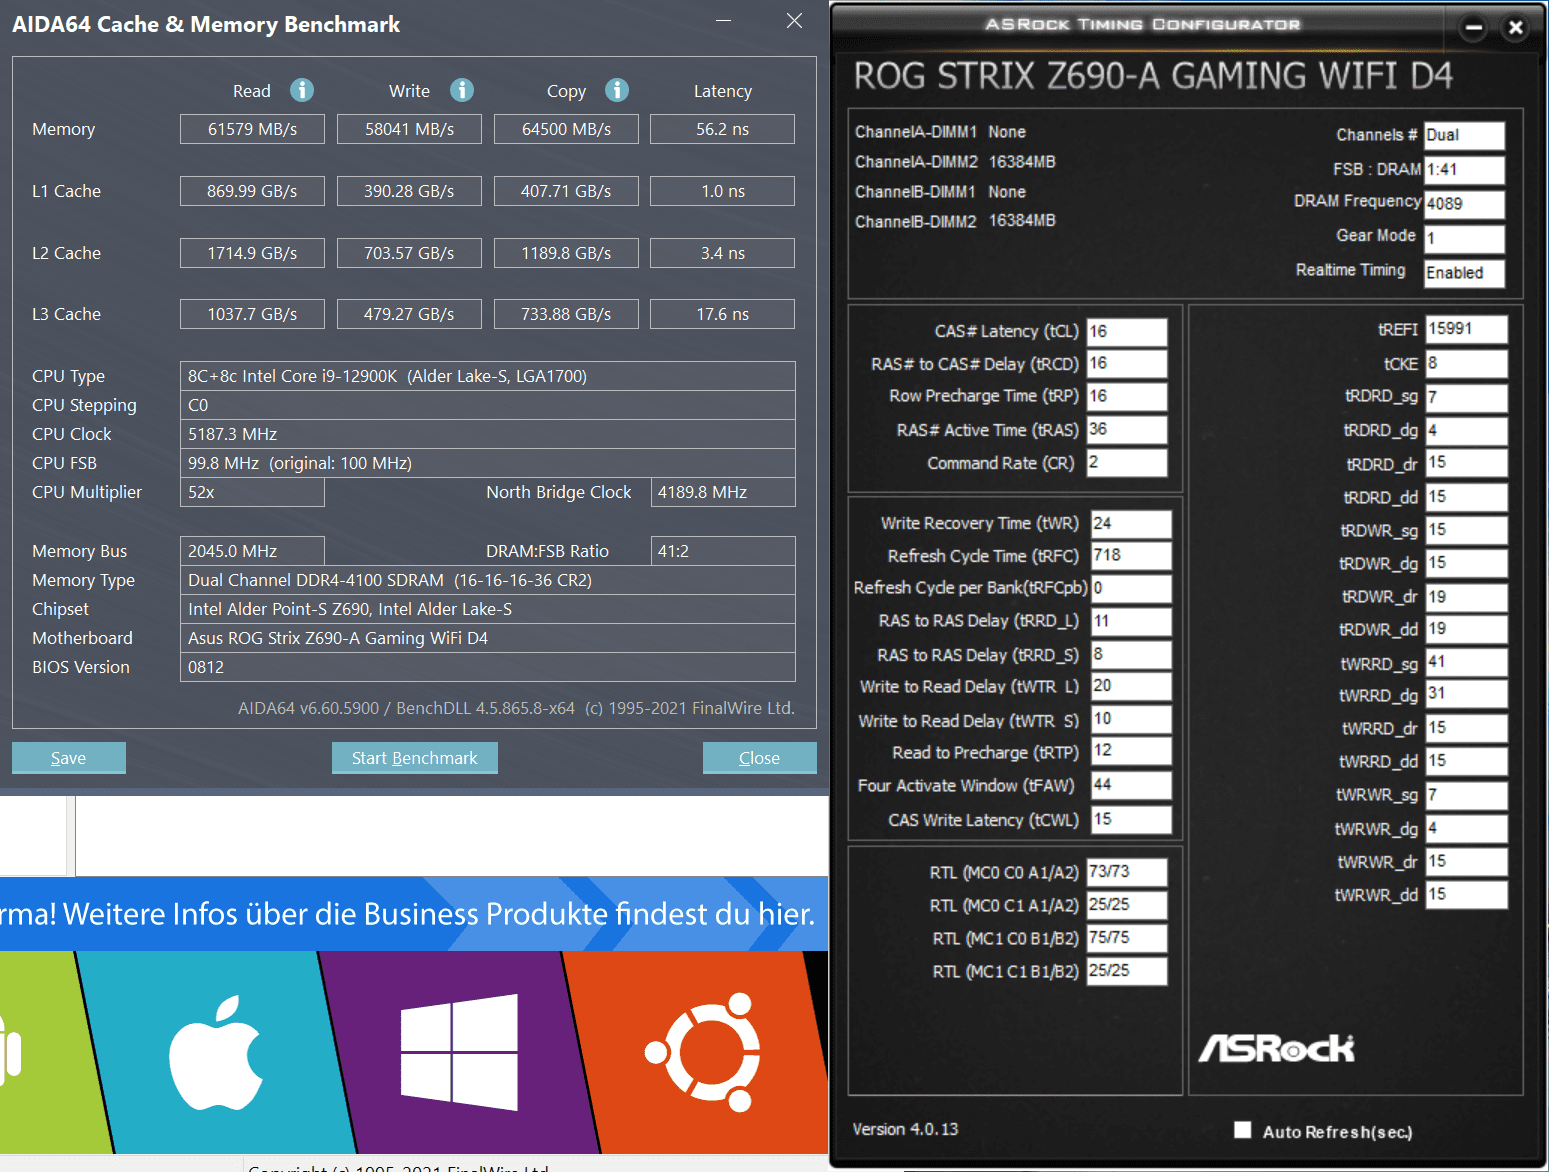Click the Windows logo in banner
The height and width of the screenshot is (1172, 1549).
pos(459,1052)
